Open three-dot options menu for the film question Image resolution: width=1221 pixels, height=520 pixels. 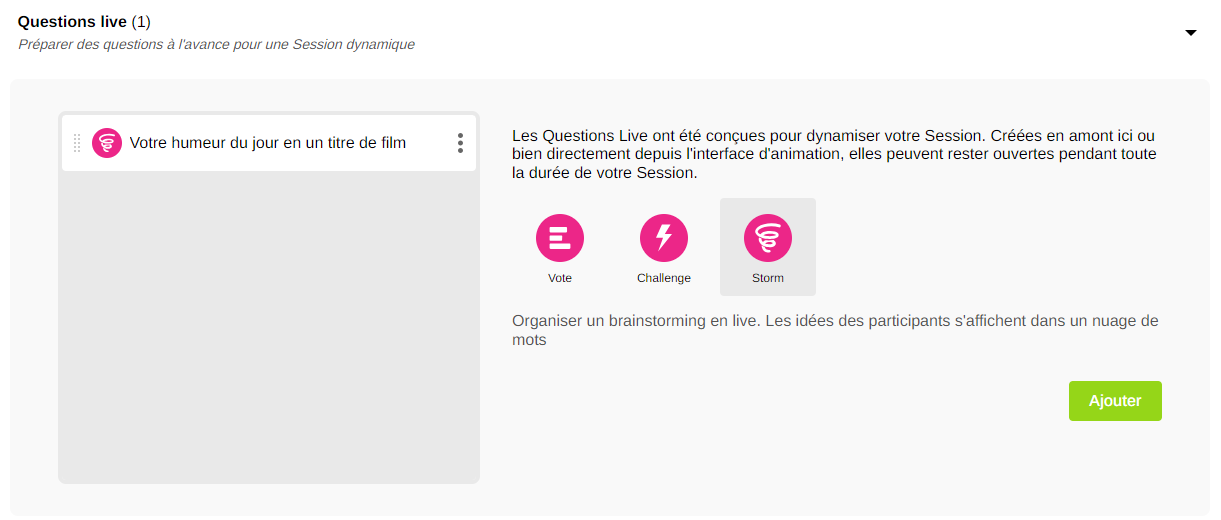(x=460, y=143)
